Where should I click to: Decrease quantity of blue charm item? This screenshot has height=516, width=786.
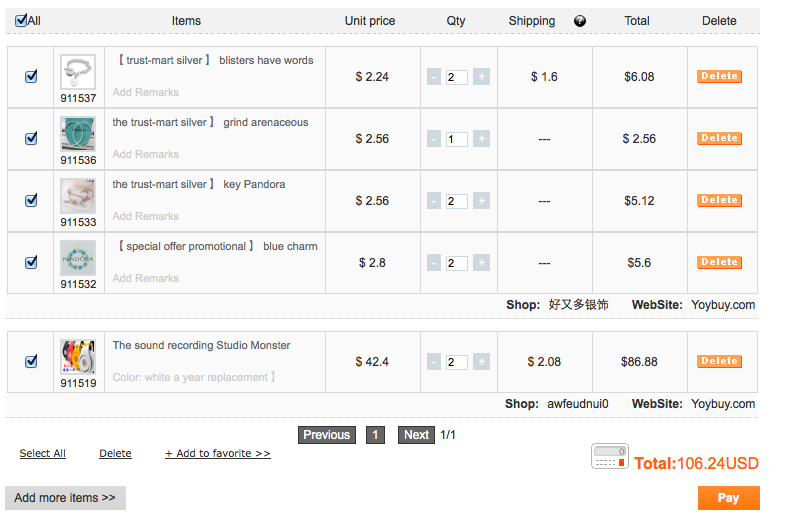tap(433, 263)
